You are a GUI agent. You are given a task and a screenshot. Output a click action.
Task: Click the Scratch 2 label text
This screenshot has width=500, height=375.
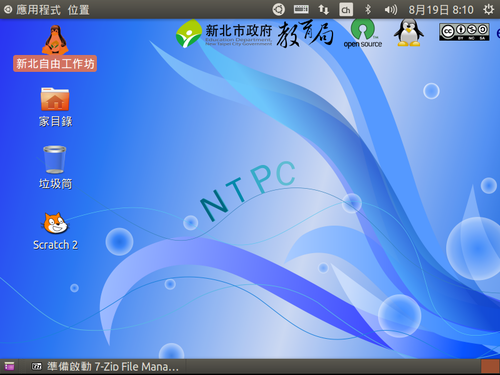[55, 245]
